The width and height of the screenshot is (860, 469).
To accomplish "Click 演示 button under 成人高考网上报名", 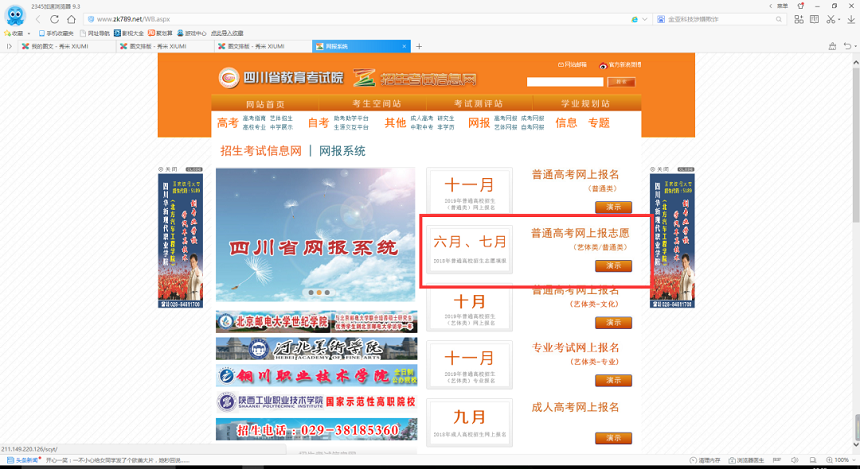I will click(613, 438).
